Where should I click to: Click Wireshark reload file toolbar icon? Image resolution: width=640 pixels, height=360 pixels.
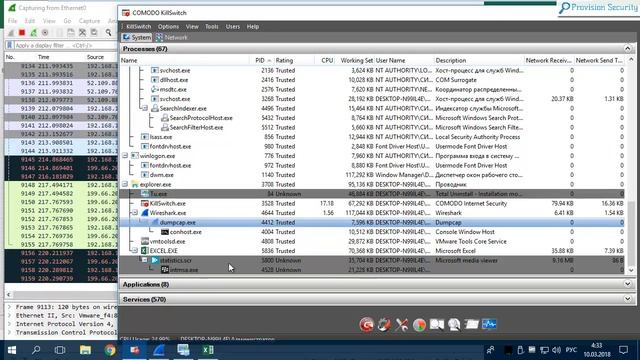pos(94,33)
